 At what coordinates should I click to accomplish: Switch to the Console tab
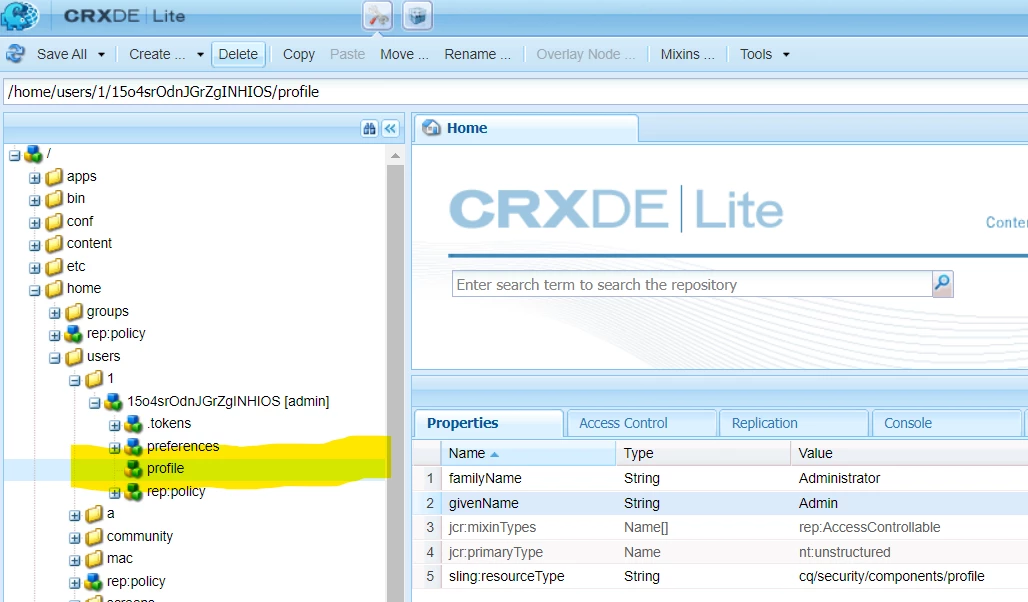tap(947, 423)
